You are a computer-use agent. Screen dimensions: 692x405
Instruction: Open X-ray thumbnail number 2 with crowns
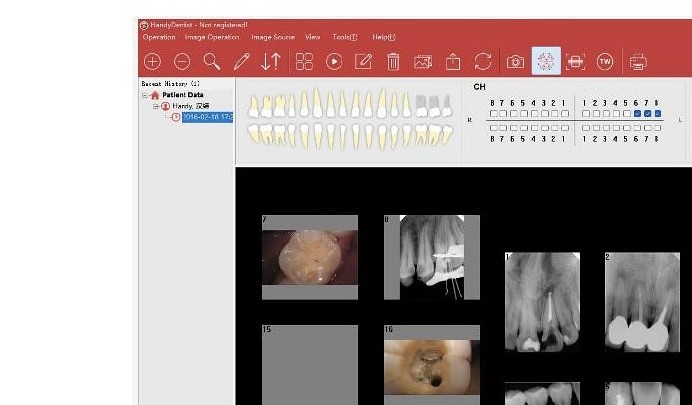click(642, 302)
